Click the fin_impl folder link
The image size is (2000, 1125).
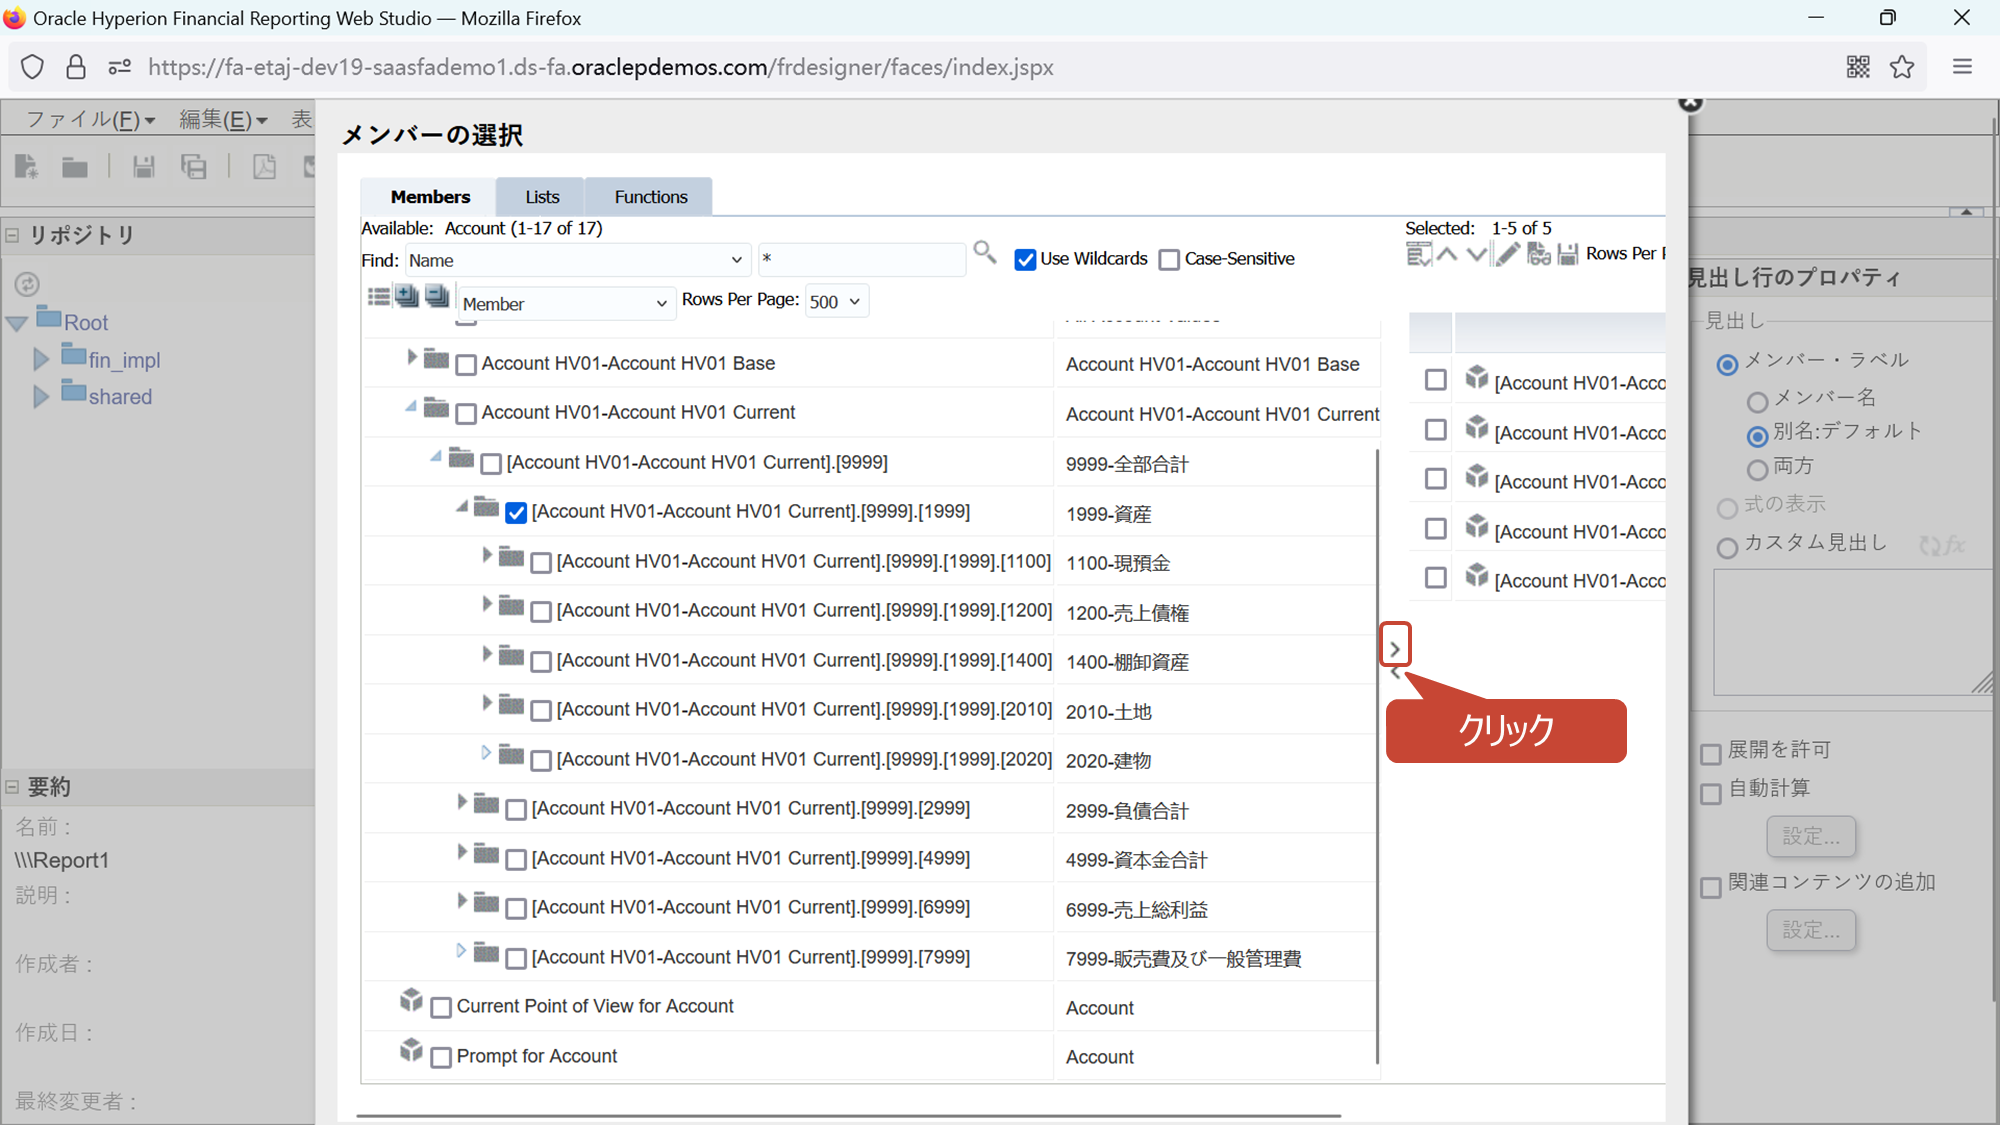[124, 360]
